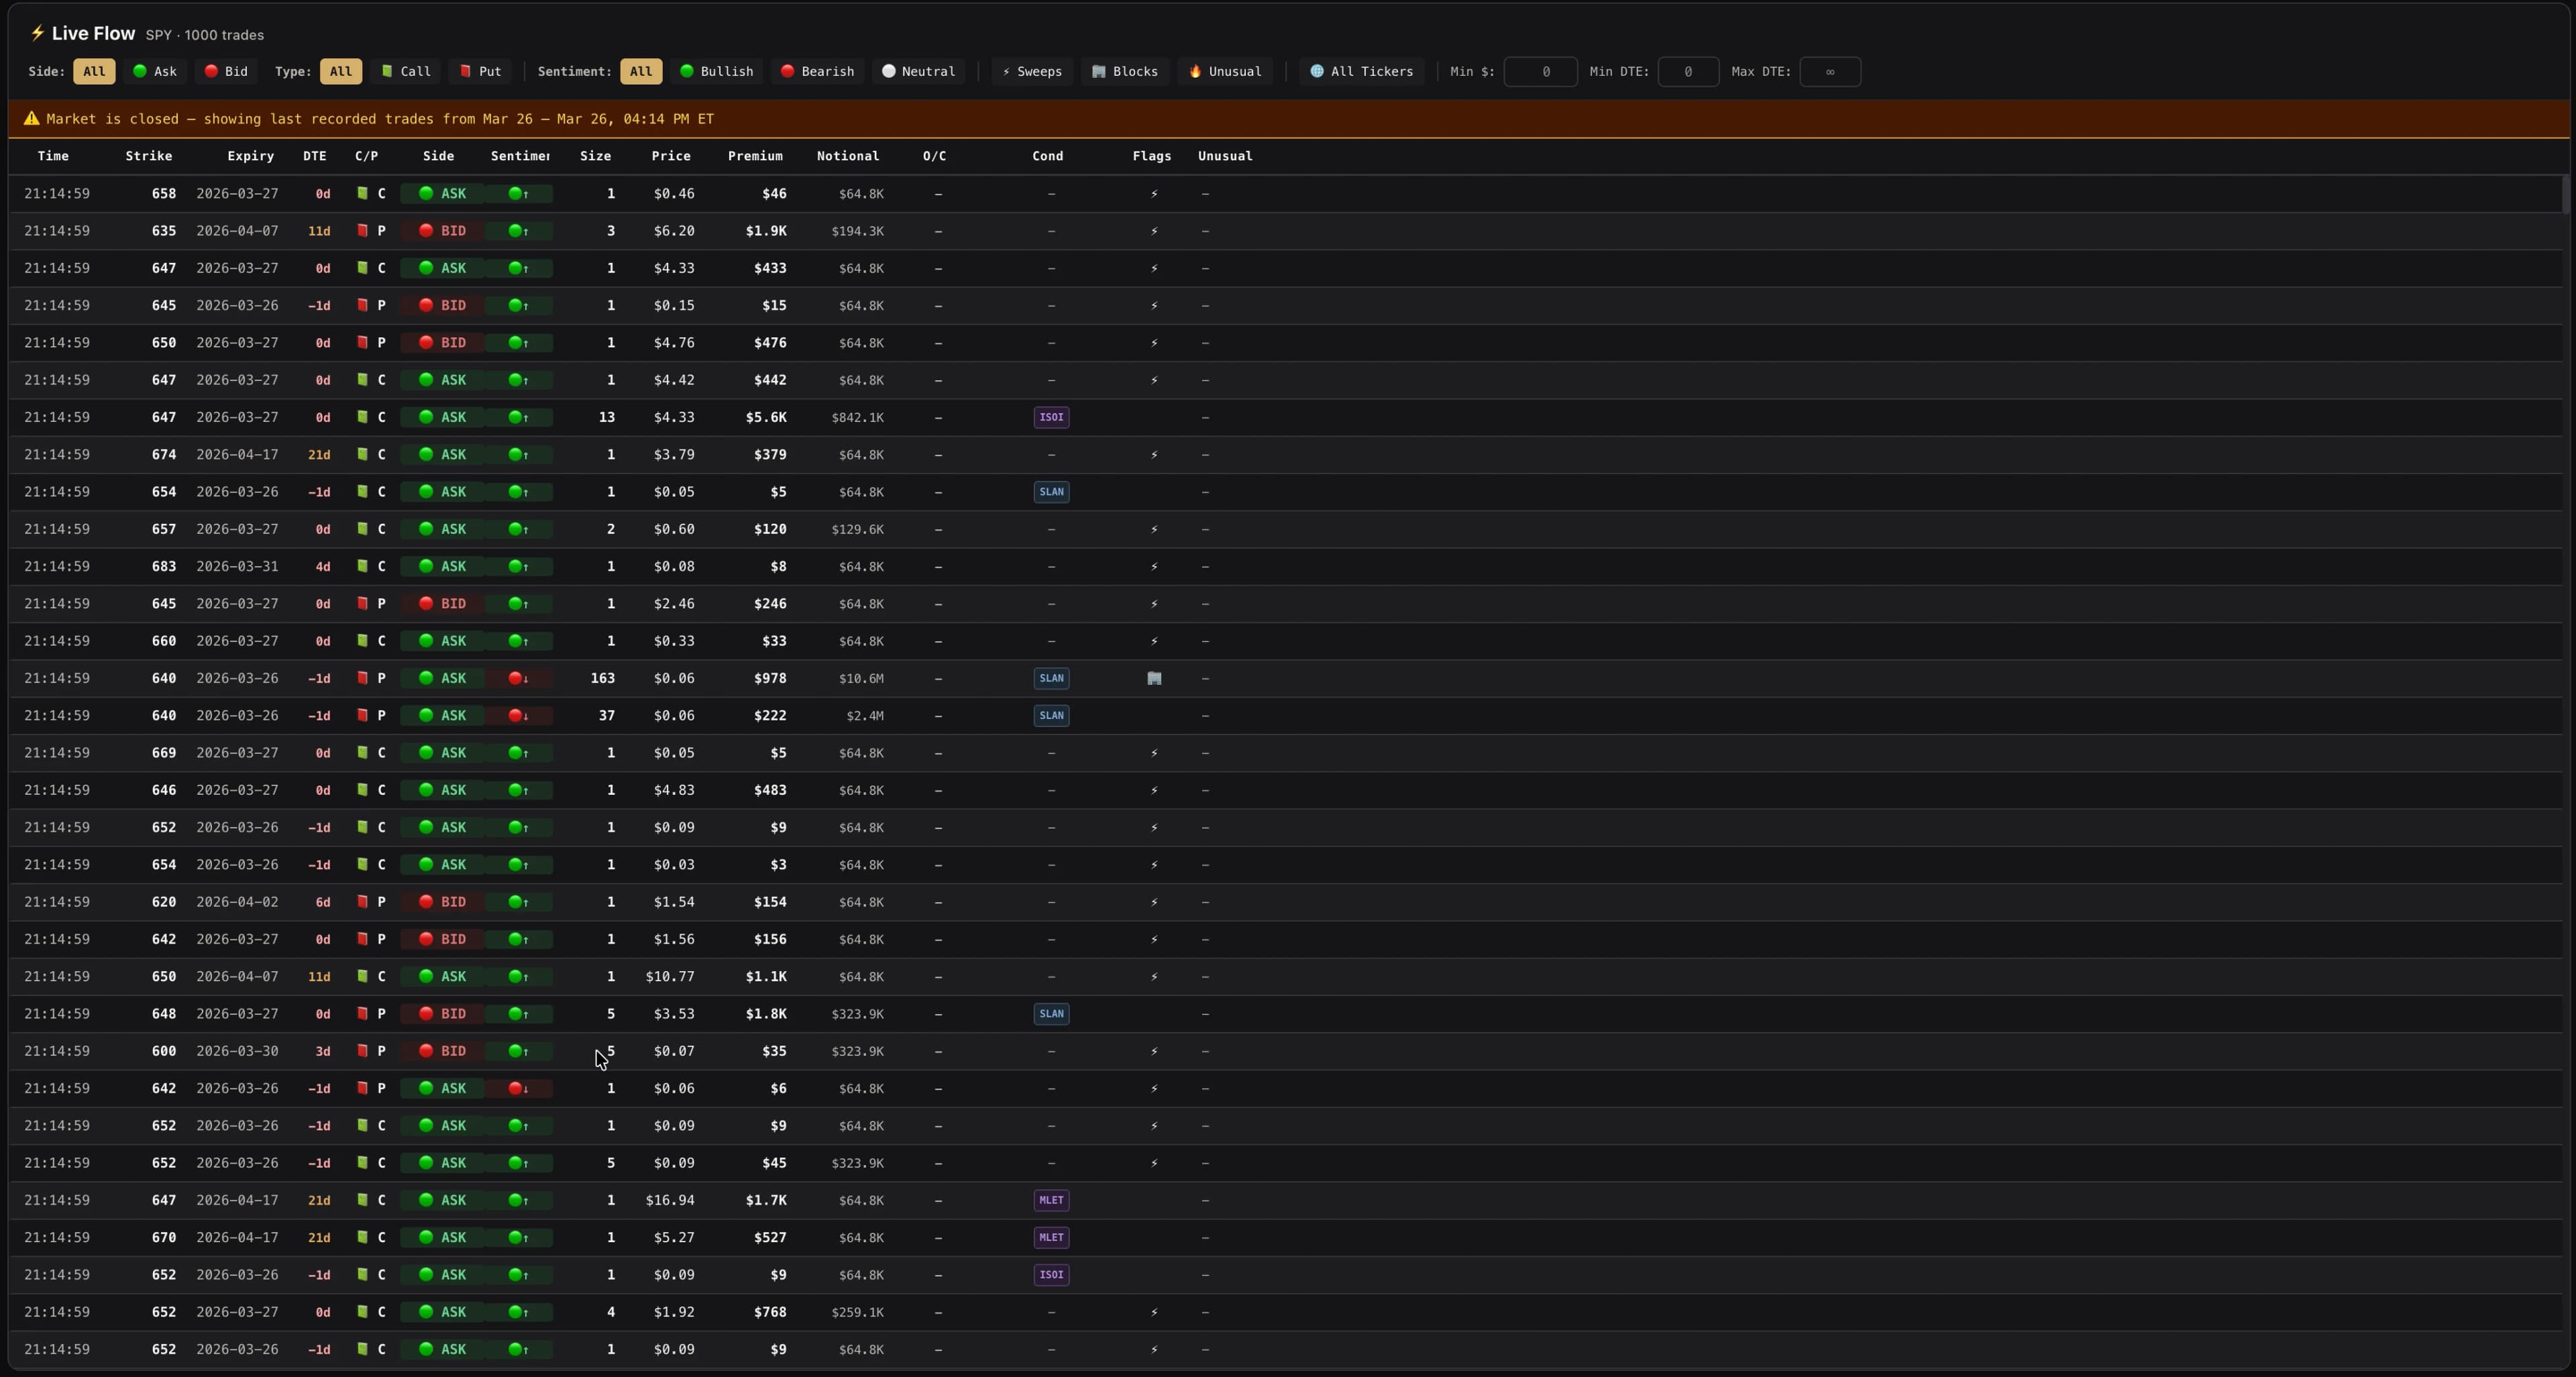This screenshot has height=1377, width=2576.
Task: Sort by Strike column header
Action: coord(149,156)
